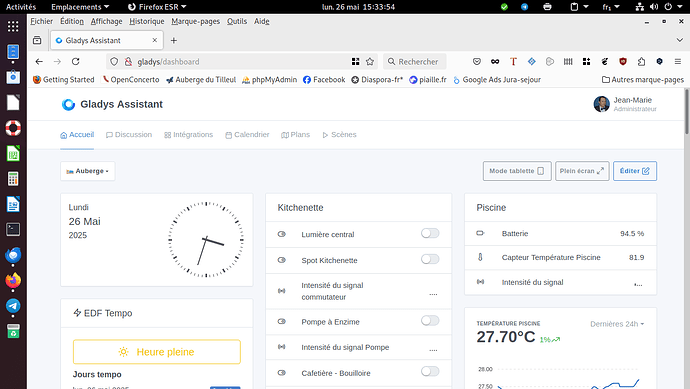Open the Firefox ESR app menu in the top bar
The image size is (690, 389).
coord(157,7)
